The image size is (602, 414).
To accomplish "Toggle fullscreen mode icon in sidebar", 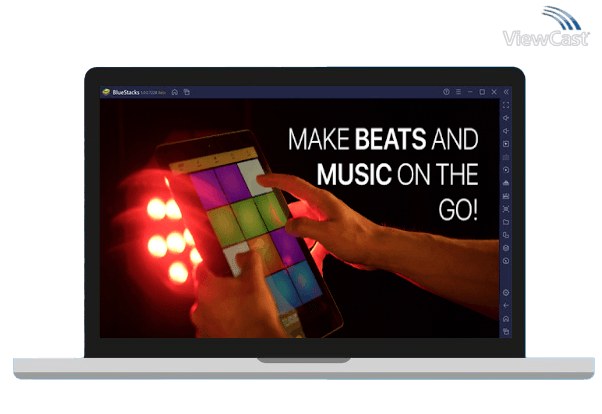I will [x=506, y=105].
